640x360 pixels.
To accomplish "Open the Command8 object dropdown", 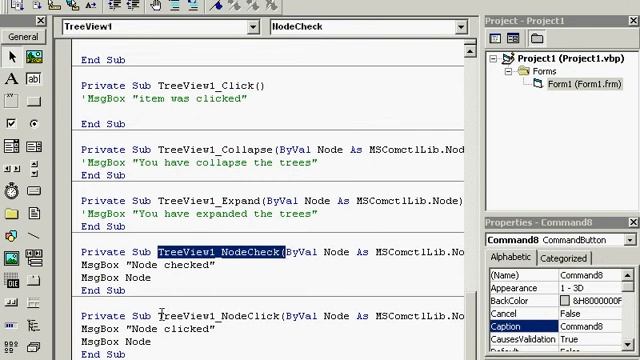I will tap(630, 240).
